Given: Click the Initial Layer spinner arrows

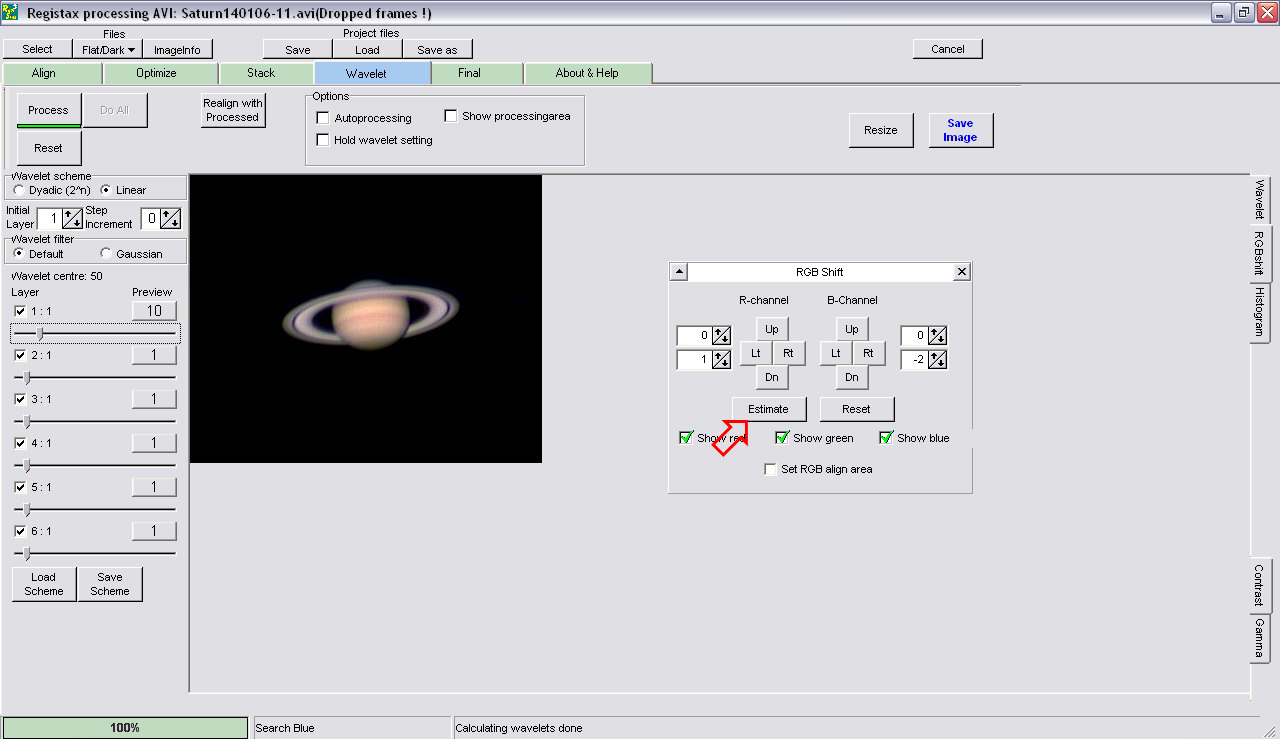Looking at the screenshot, I should 72,217.
